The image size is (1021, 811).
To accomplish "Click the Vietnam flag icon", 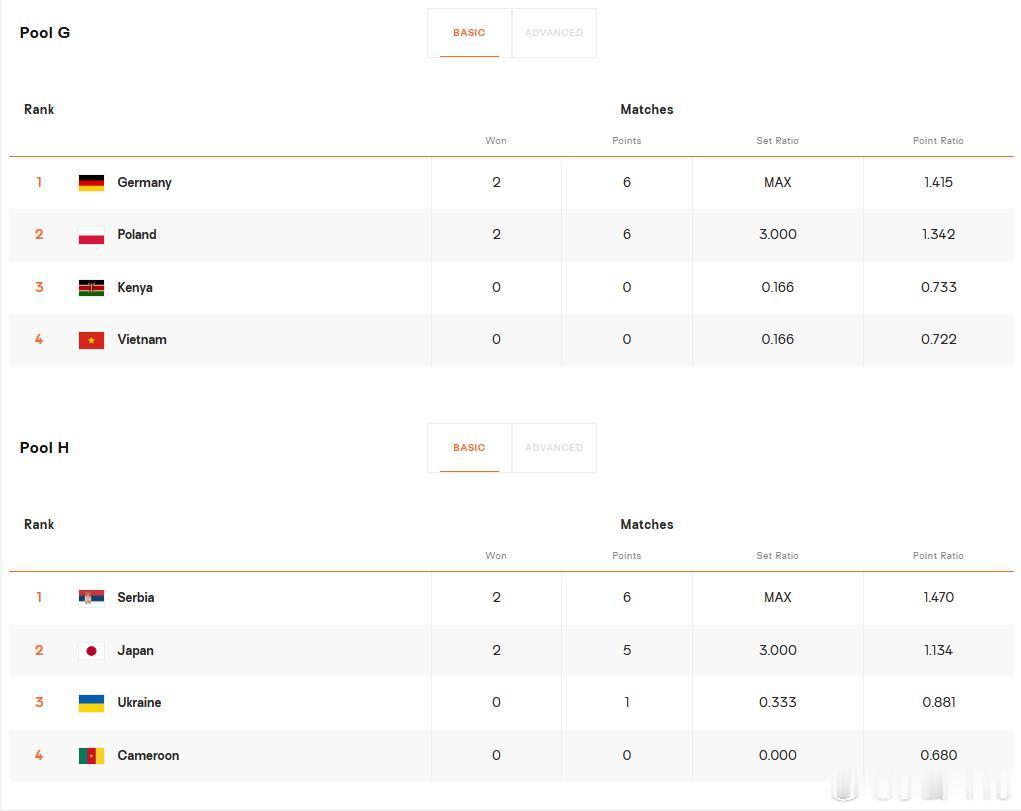I will pyautogui.click(x=91, y=340).
